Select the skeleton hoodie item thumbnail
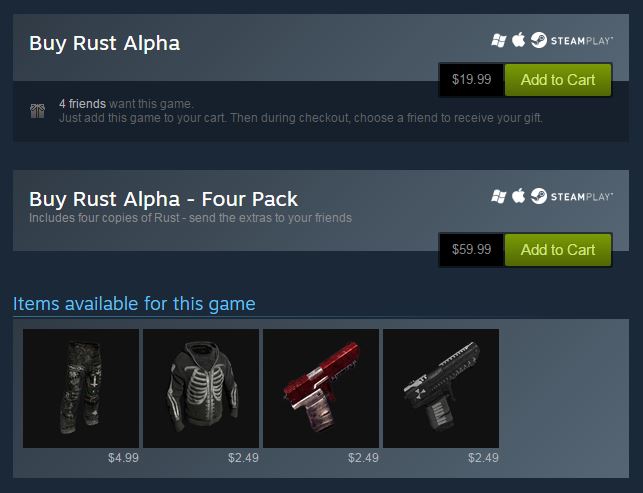 [x=201, y=388]
